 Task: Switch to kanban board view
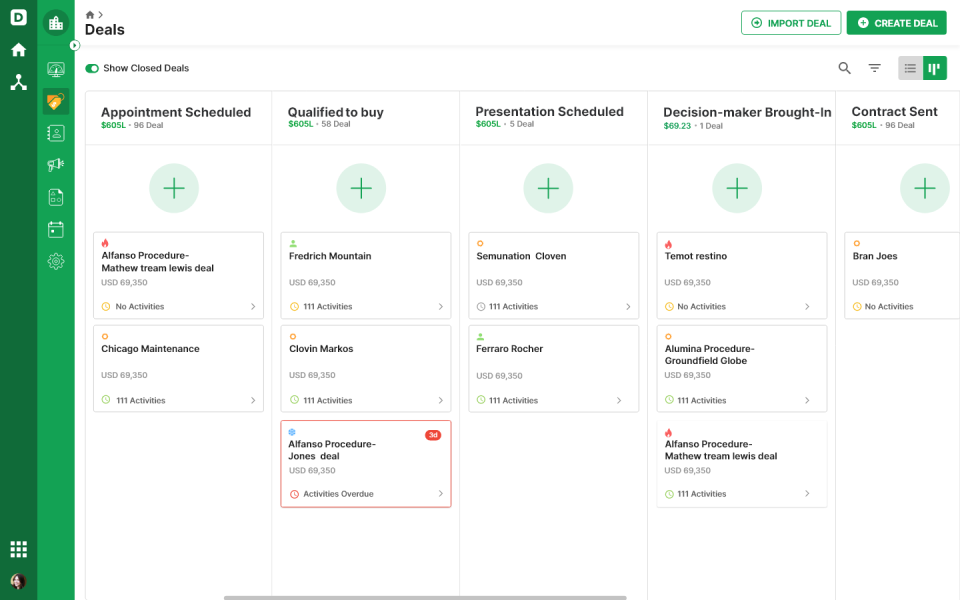934,68
